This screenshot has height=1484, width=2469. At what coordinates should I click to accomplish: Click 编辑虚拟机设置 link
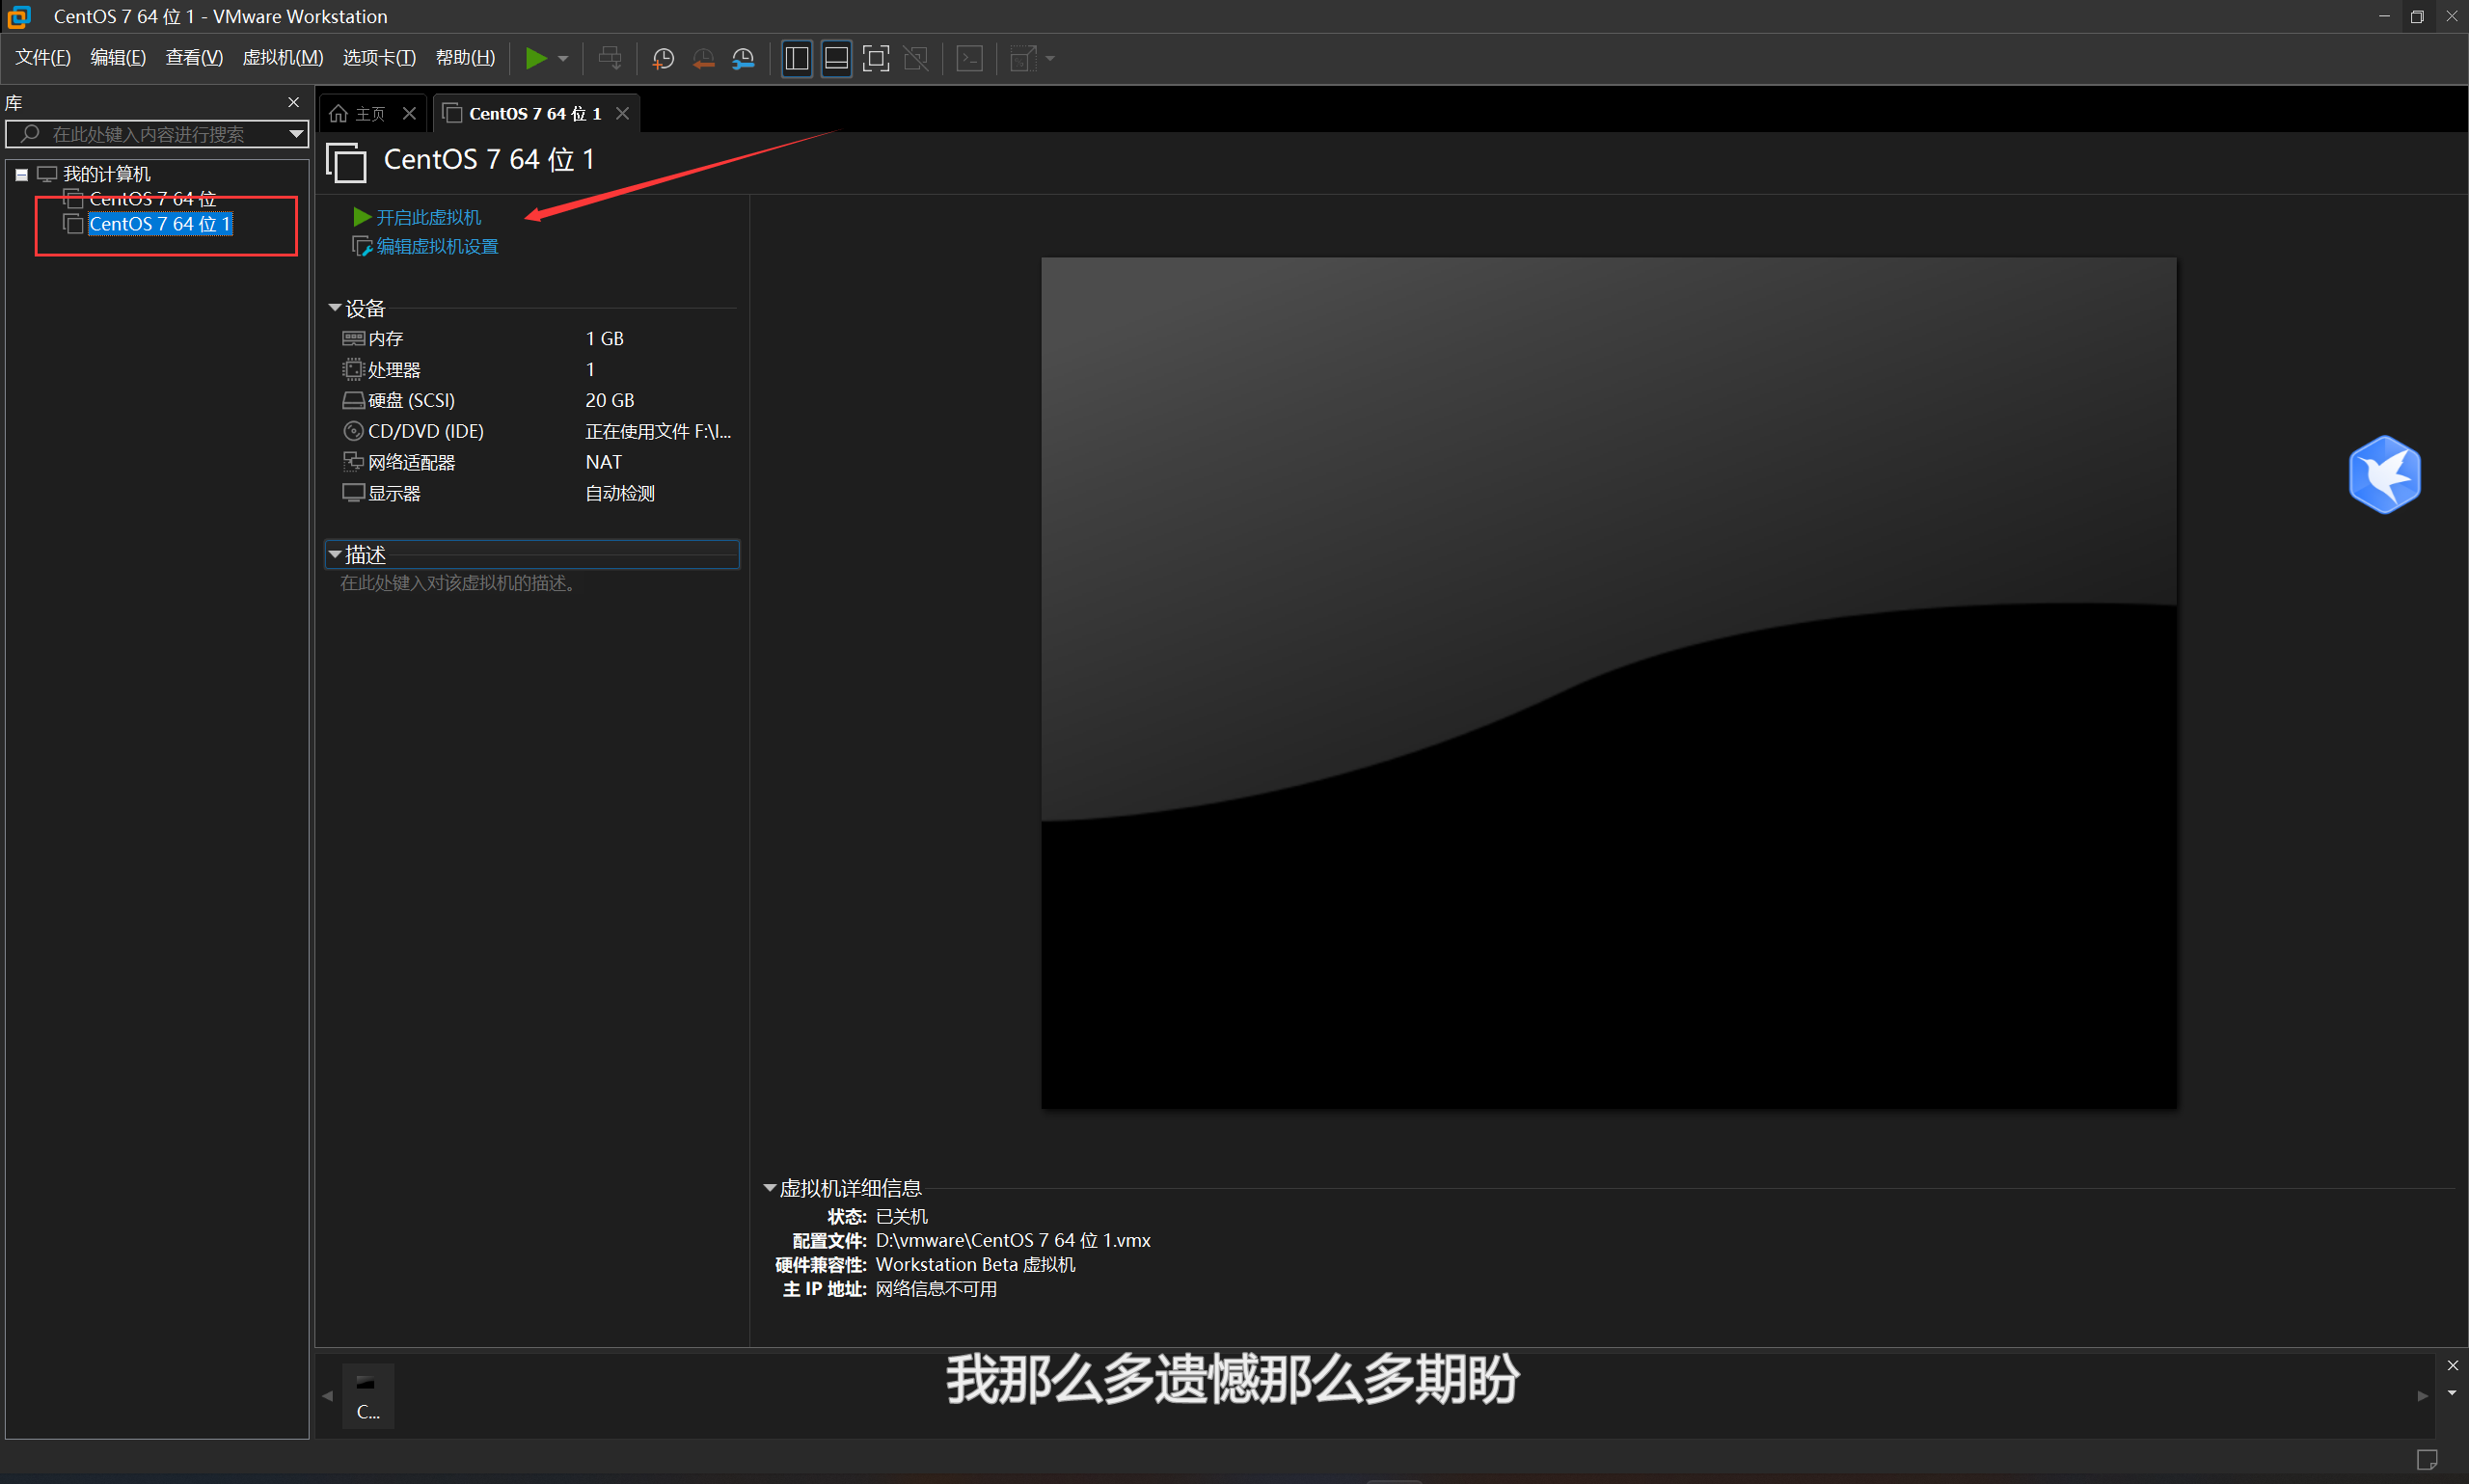(436, 246)
